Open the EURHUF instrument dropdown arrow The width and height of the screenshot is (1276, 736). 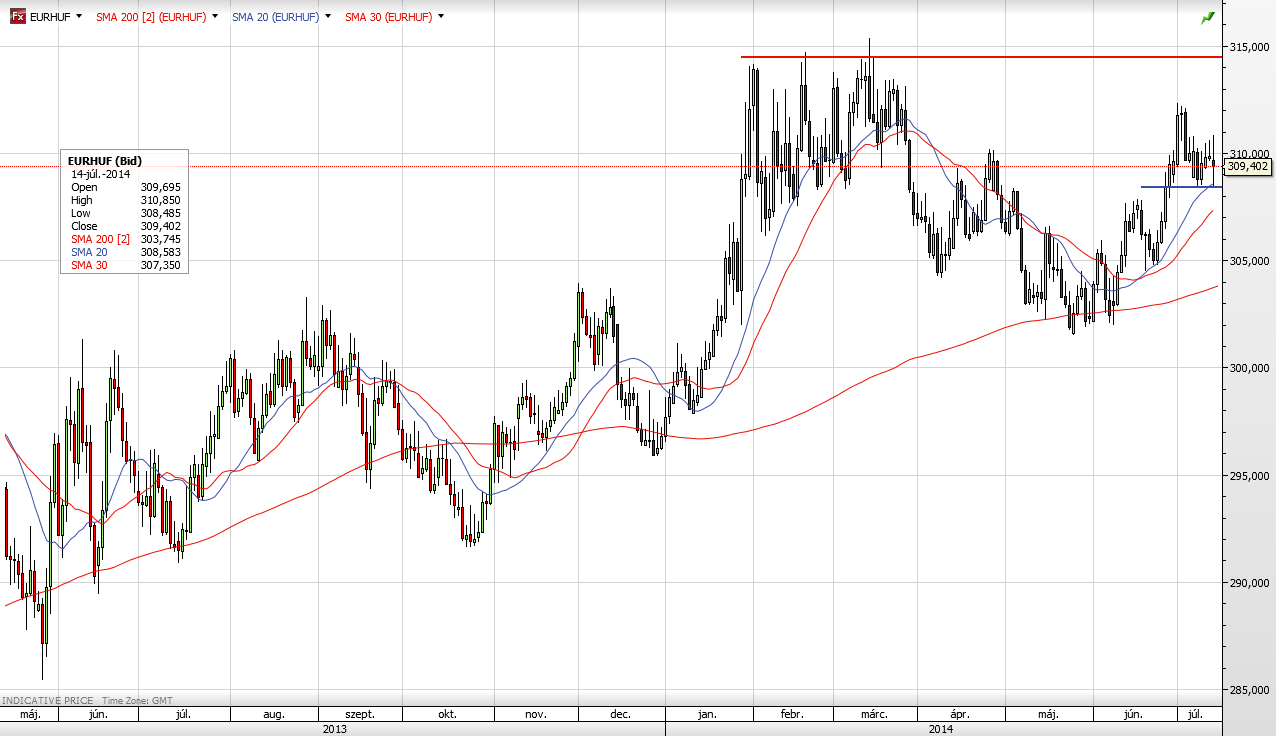(x=79, y=17)
